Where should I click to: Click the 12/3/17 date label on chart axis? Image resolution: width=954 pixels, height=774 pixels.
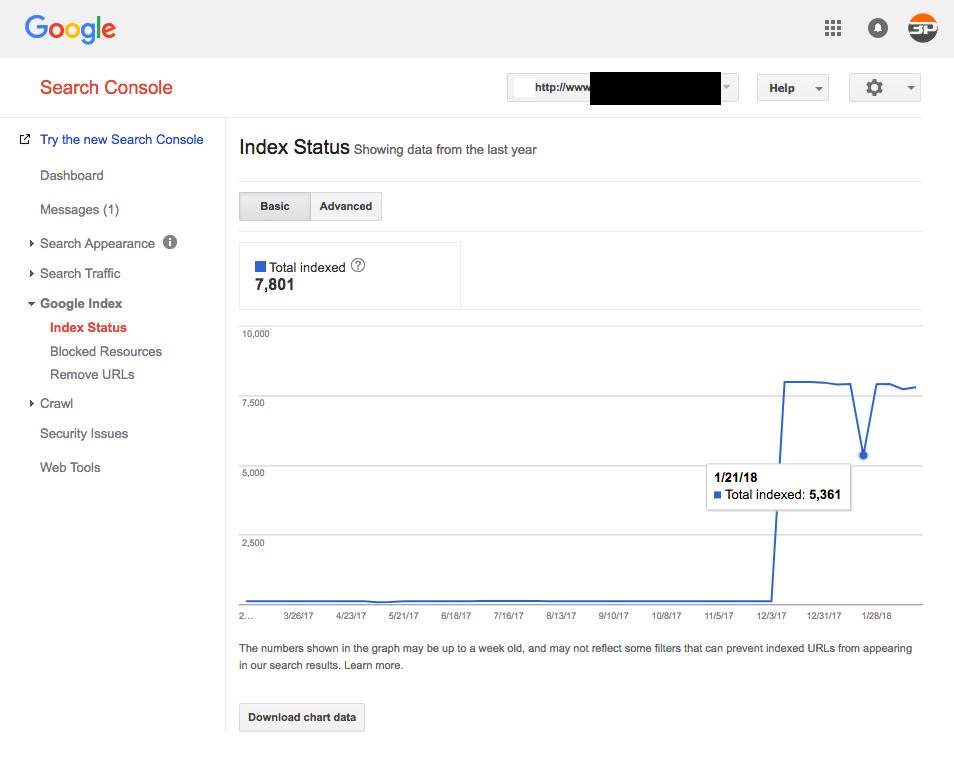(771, 616)
